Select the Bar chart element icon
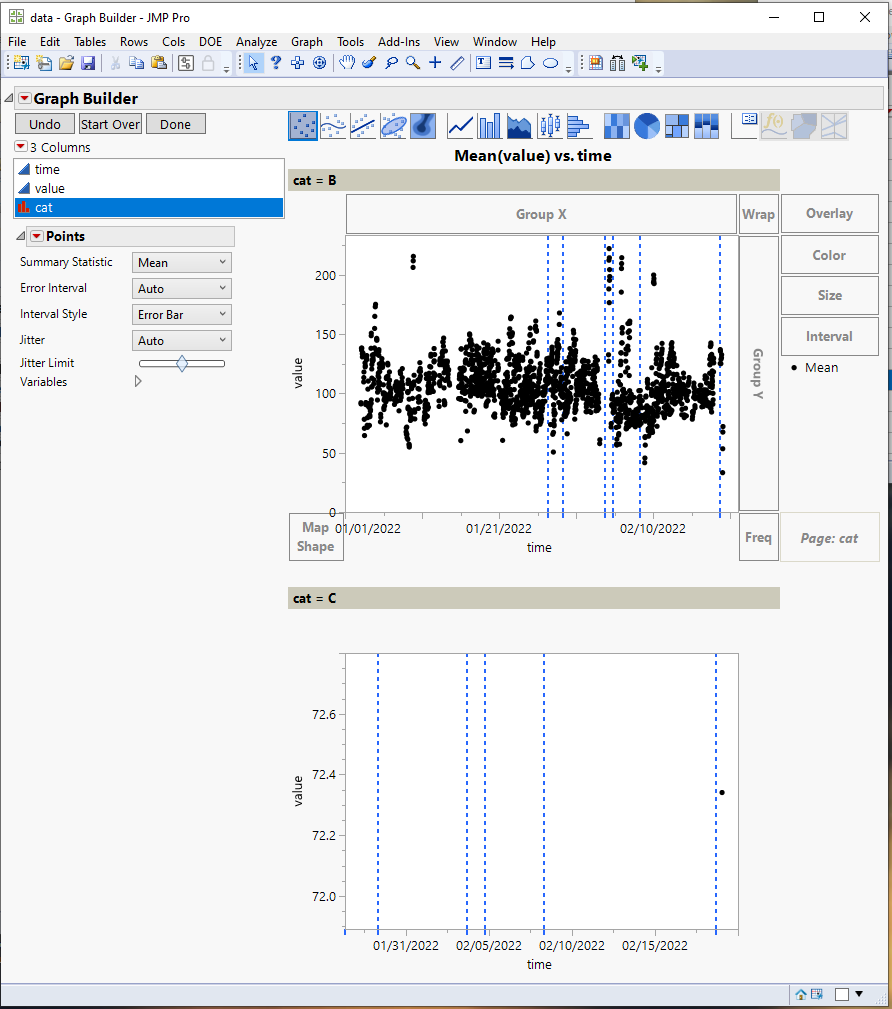 (488, 125)
